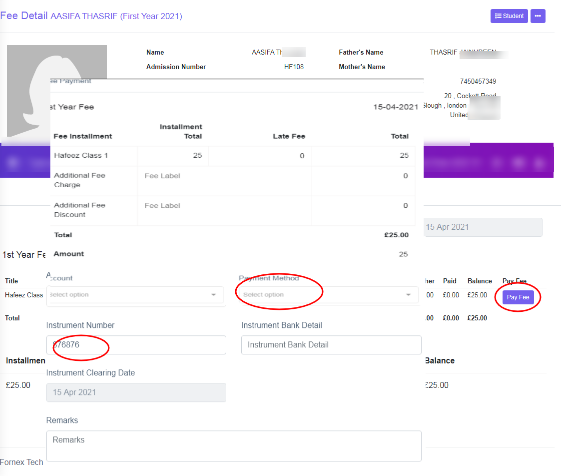This screenshot has width=561, height=476.
Task: Click the student profile photo placeholder
Action: click(x=57, y=92)
